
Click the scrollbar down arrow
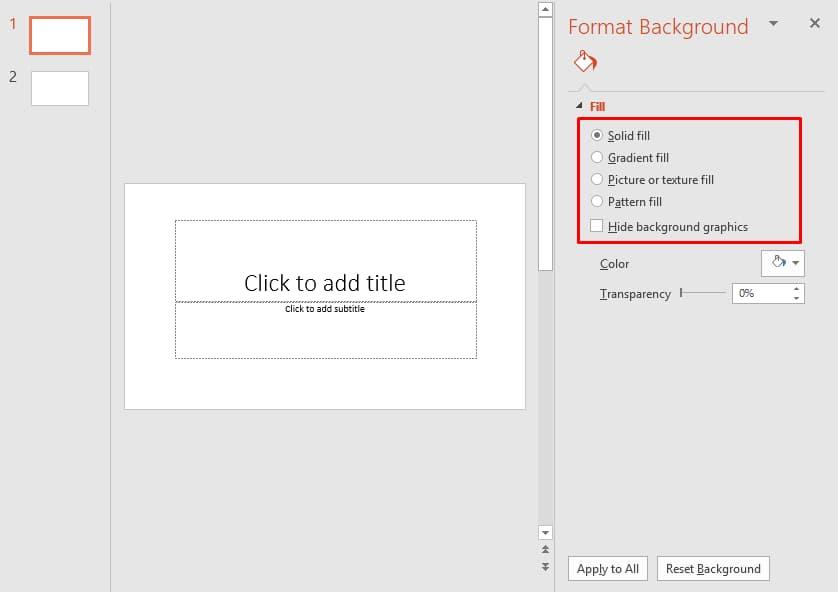tap(544, 532)
